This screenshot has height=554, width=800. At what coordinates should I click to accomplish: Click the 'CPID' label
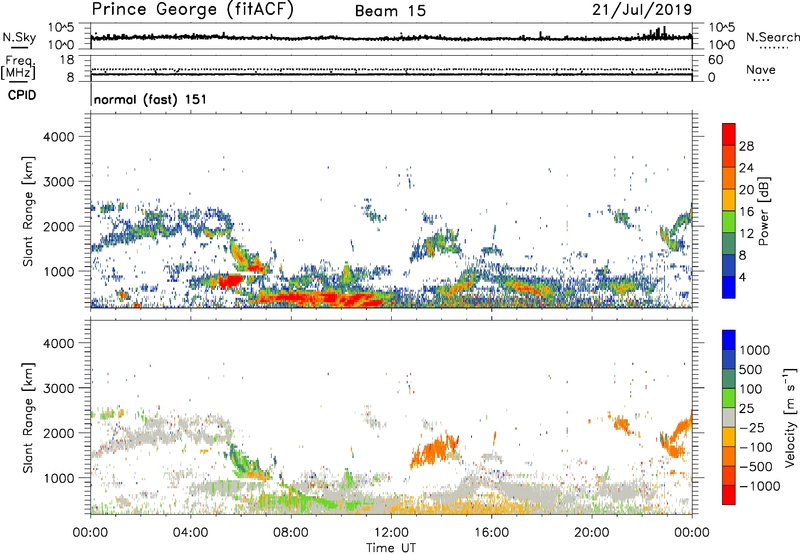[22, 95]
